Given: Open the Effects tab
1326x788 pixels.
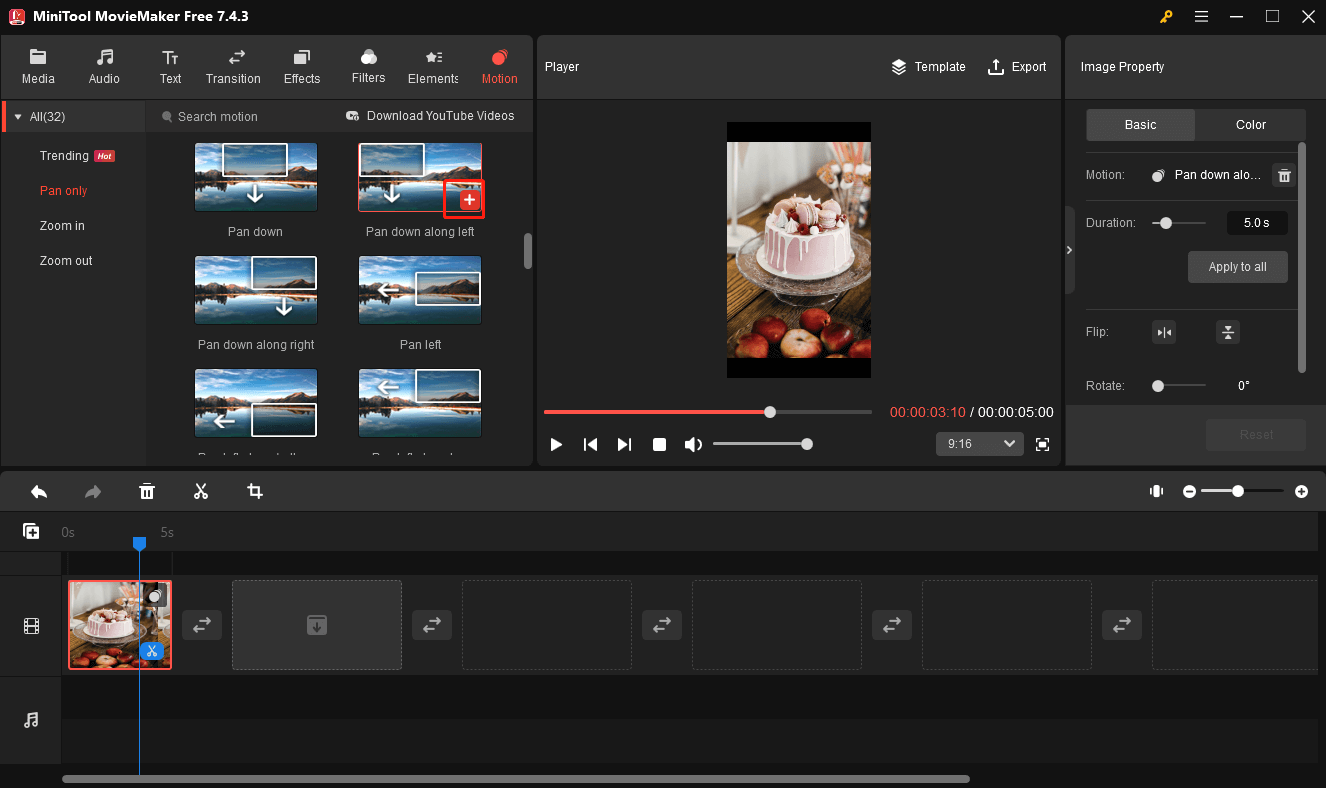Looking at the screenshot, I should 301,67.
